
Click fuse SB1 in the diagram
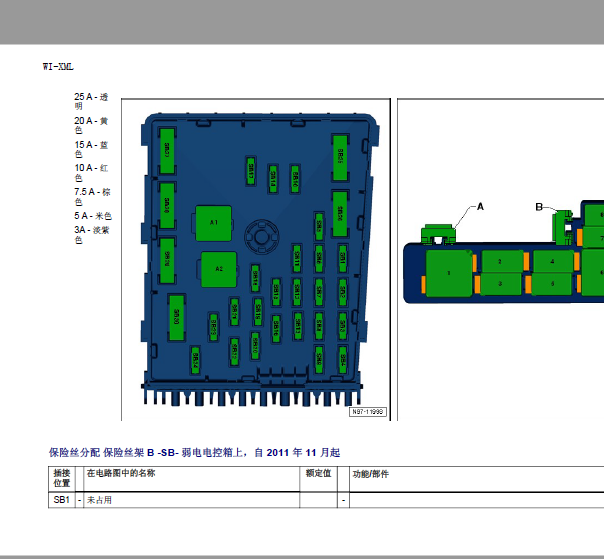(342, 258)
